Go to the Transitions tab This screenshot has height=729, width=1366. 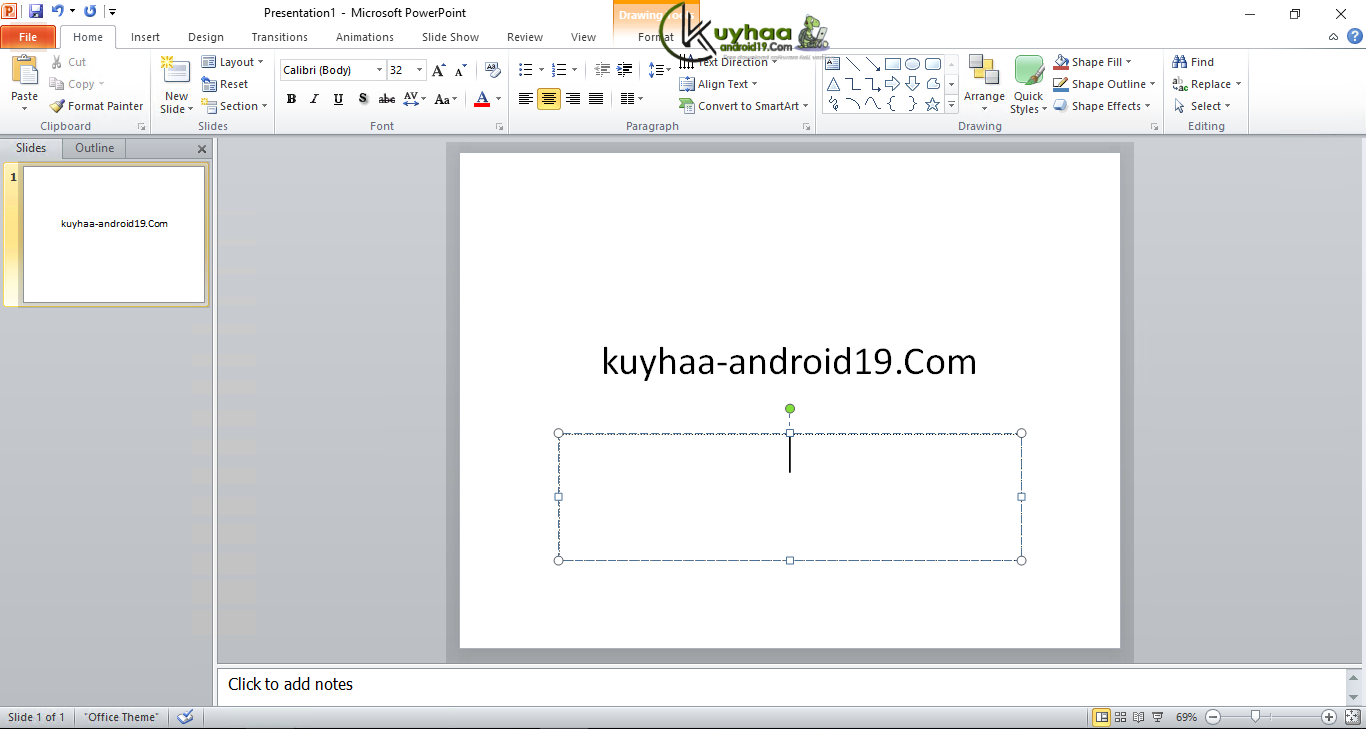tap(280, 37)
